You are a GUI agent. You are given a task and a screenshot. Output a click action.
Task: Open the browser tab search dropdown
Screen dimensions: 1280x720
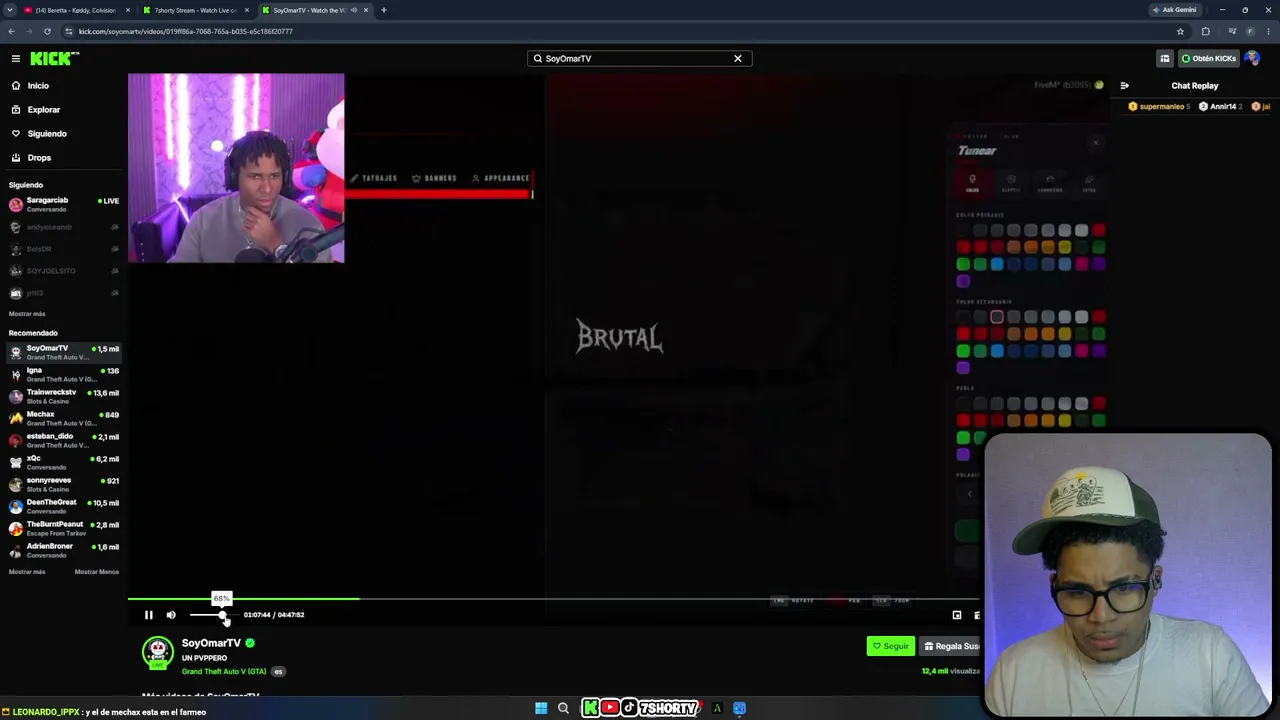click(9, 10)
